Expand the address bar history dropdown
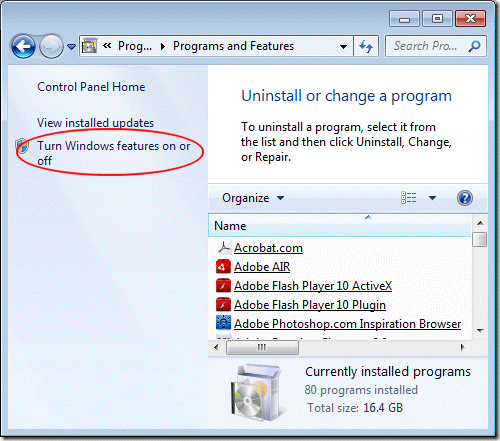The width and height of the screenshot is (500, 441). (343, 46)
